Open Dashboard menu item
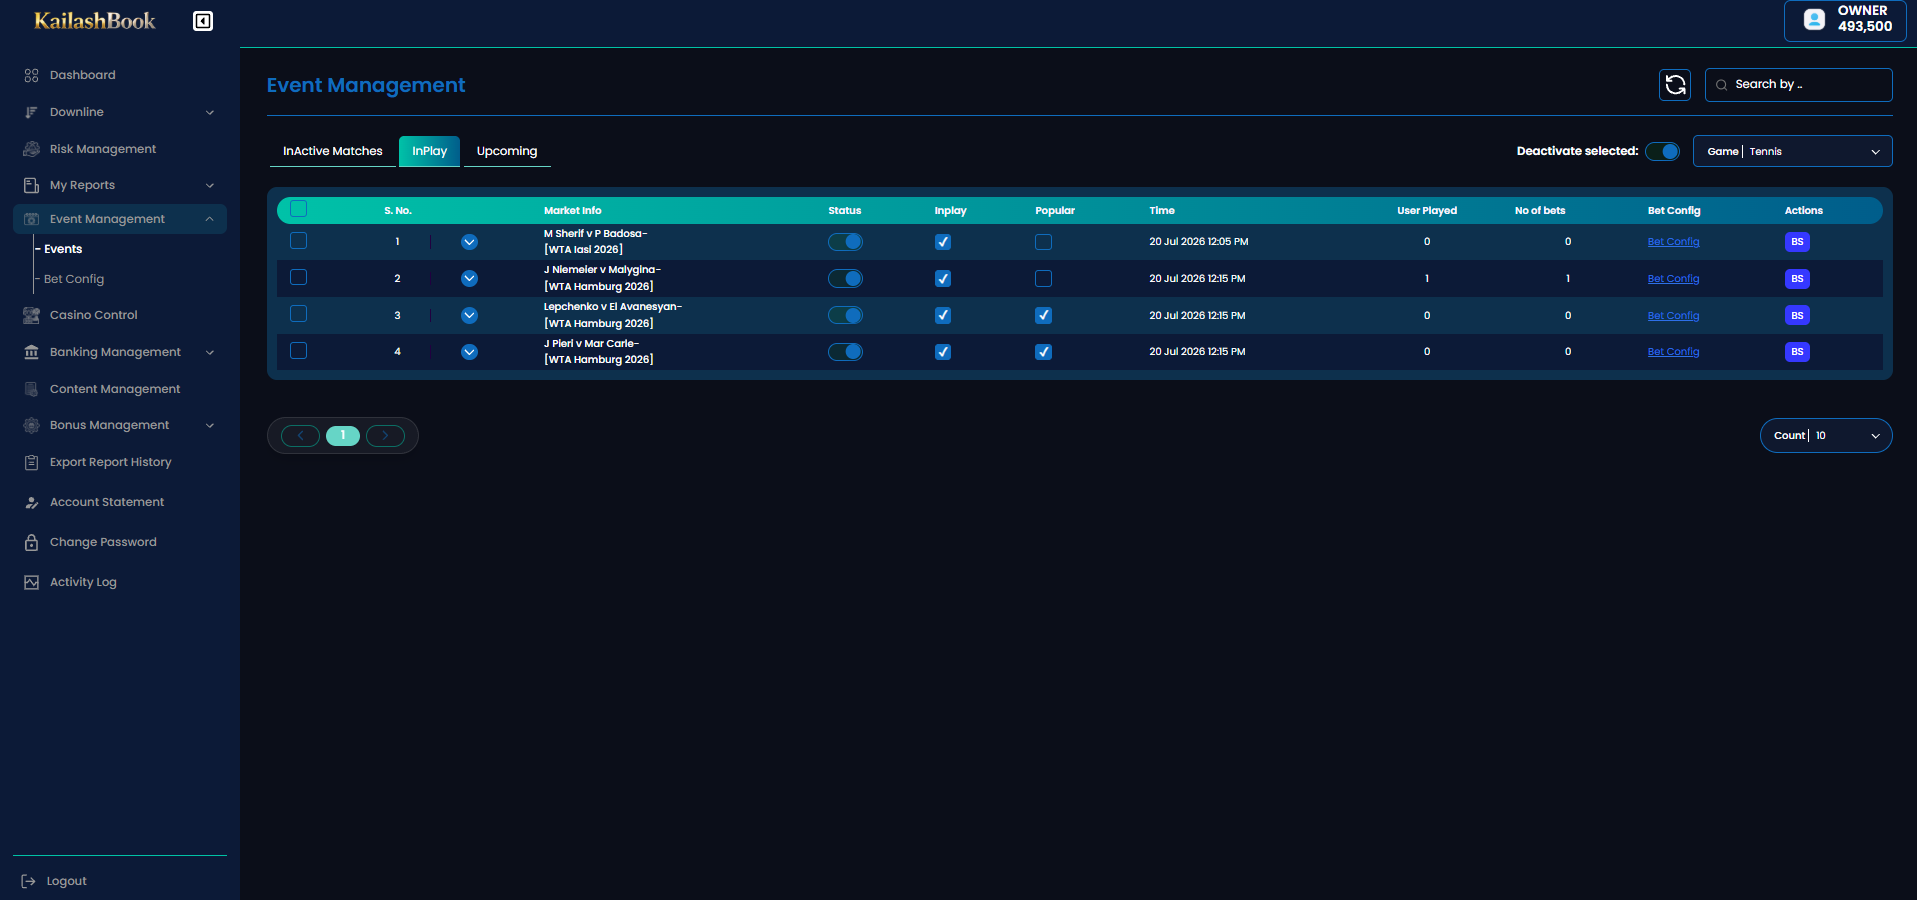 point(83,75)
